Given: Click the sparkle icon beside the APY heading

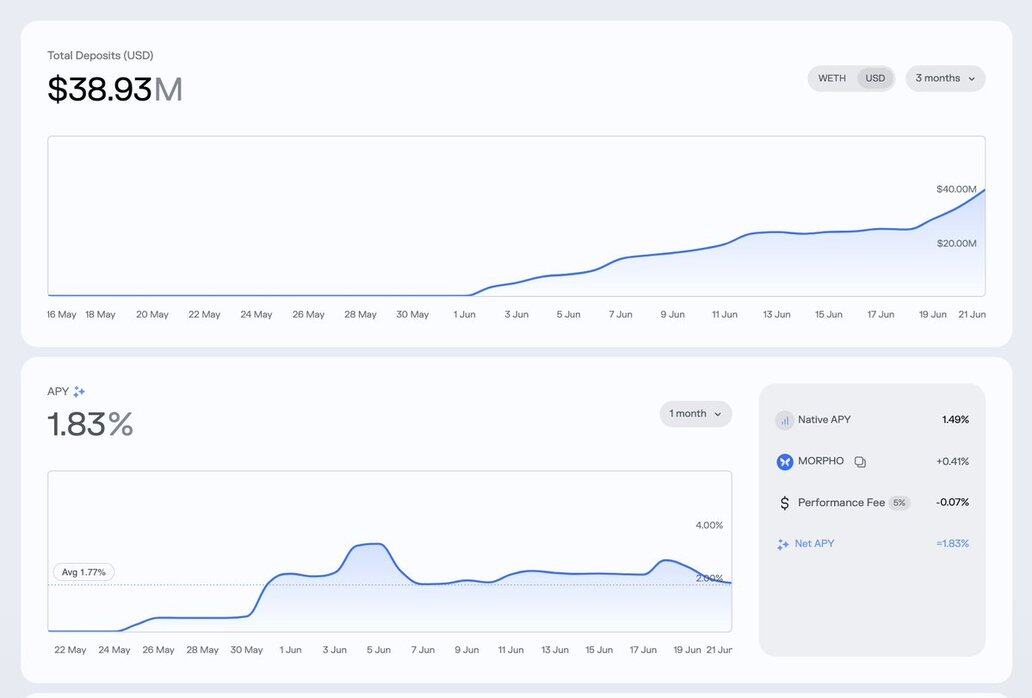Looking at the screenshot, I should 79,392.
